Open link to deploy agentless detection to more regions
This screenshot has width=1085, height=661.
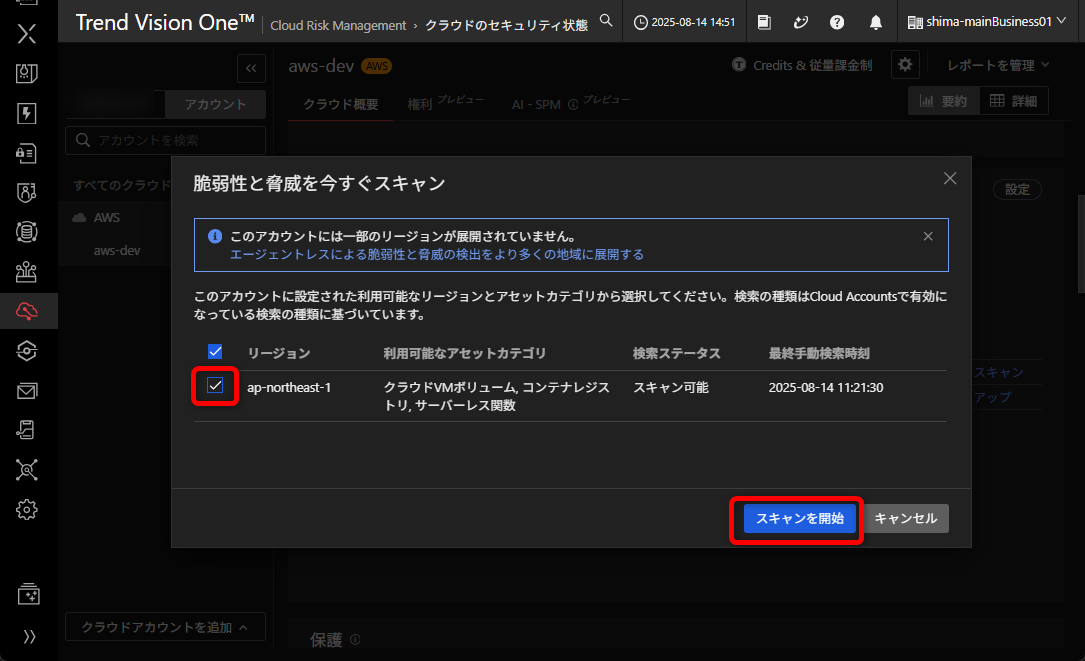tap(437, 255)
